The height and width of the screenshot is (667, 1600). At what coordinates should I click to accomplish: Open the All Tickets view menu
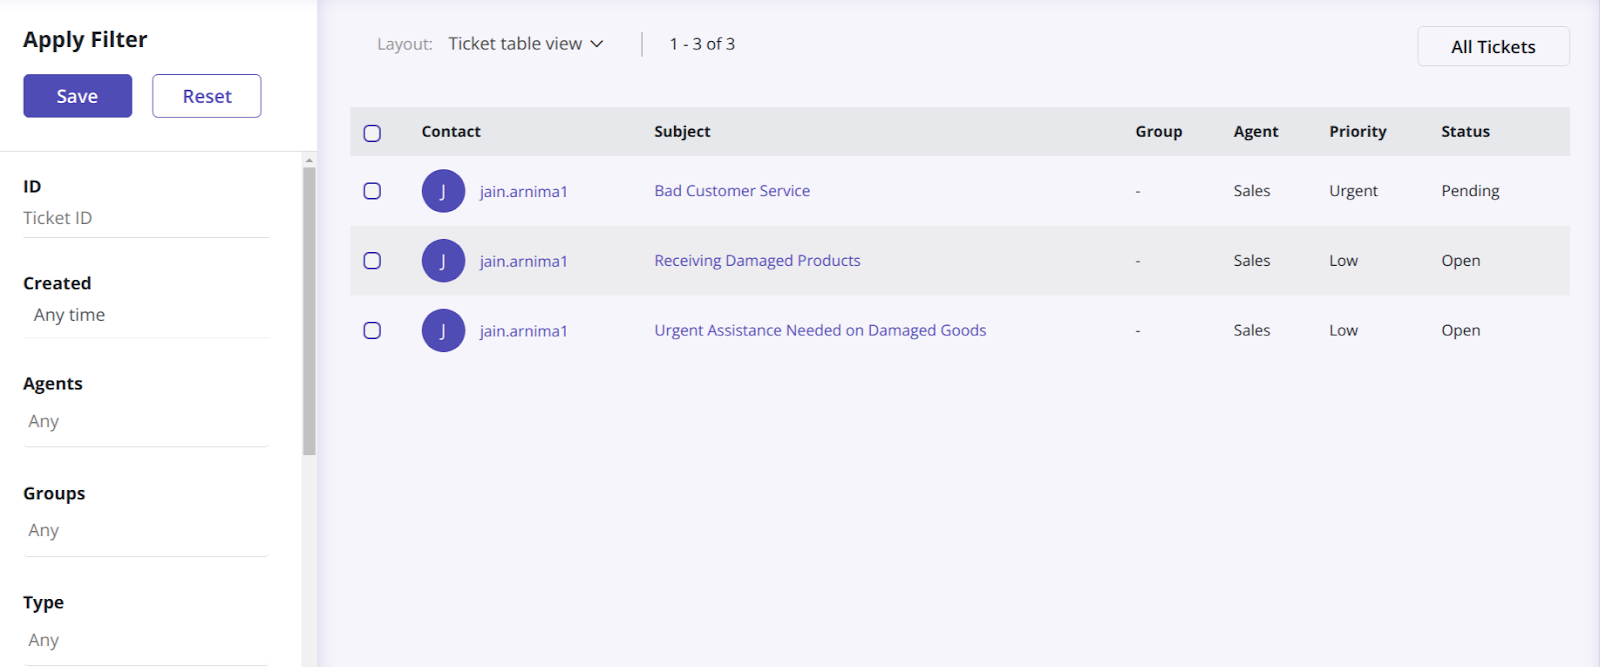pyautogui.click(x=1492, y=47)
